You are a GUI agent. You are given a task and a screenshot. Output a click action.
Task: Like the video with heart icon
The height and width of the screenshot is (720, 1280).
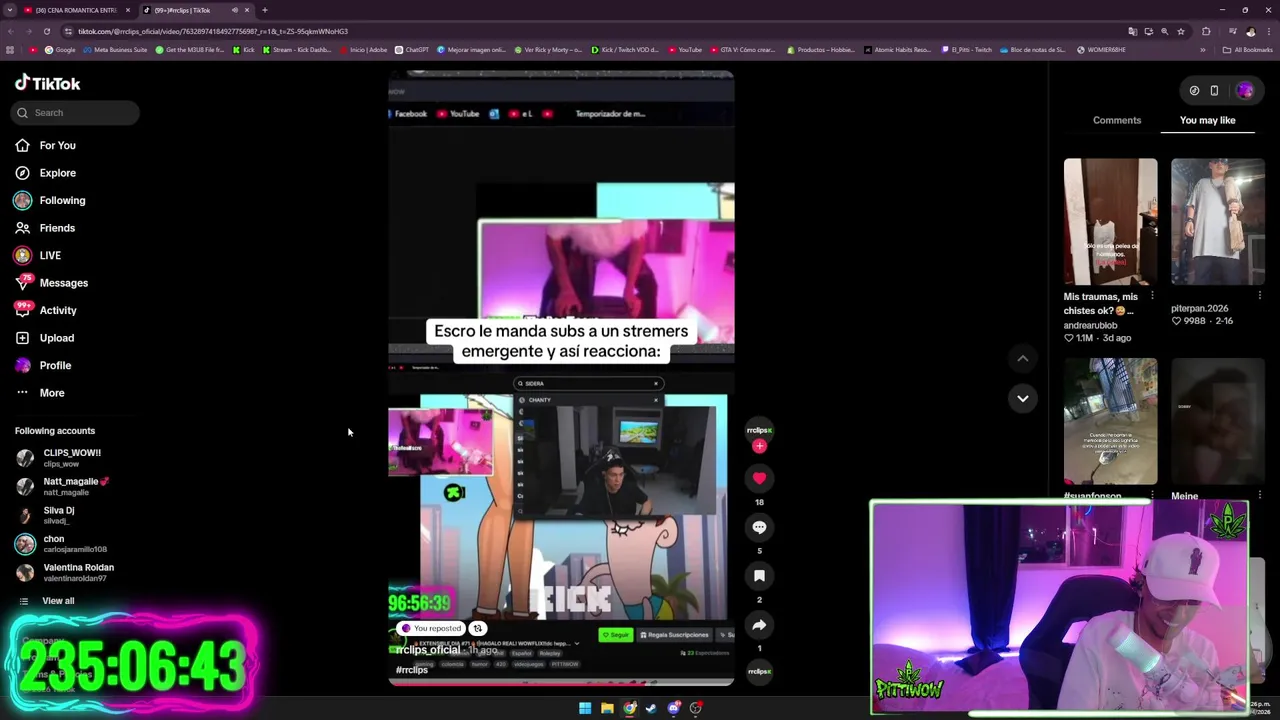pyautogui.click(x=759, y=478)
